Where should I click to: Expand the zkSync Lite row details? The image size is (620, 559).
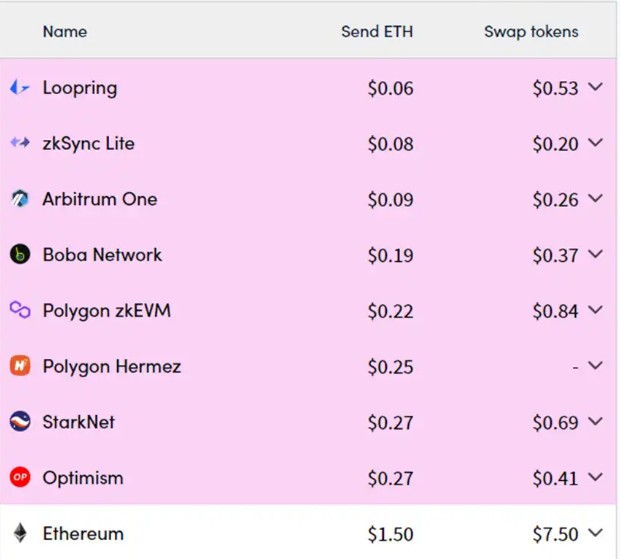pyautogui.click(x=595, y=142)
